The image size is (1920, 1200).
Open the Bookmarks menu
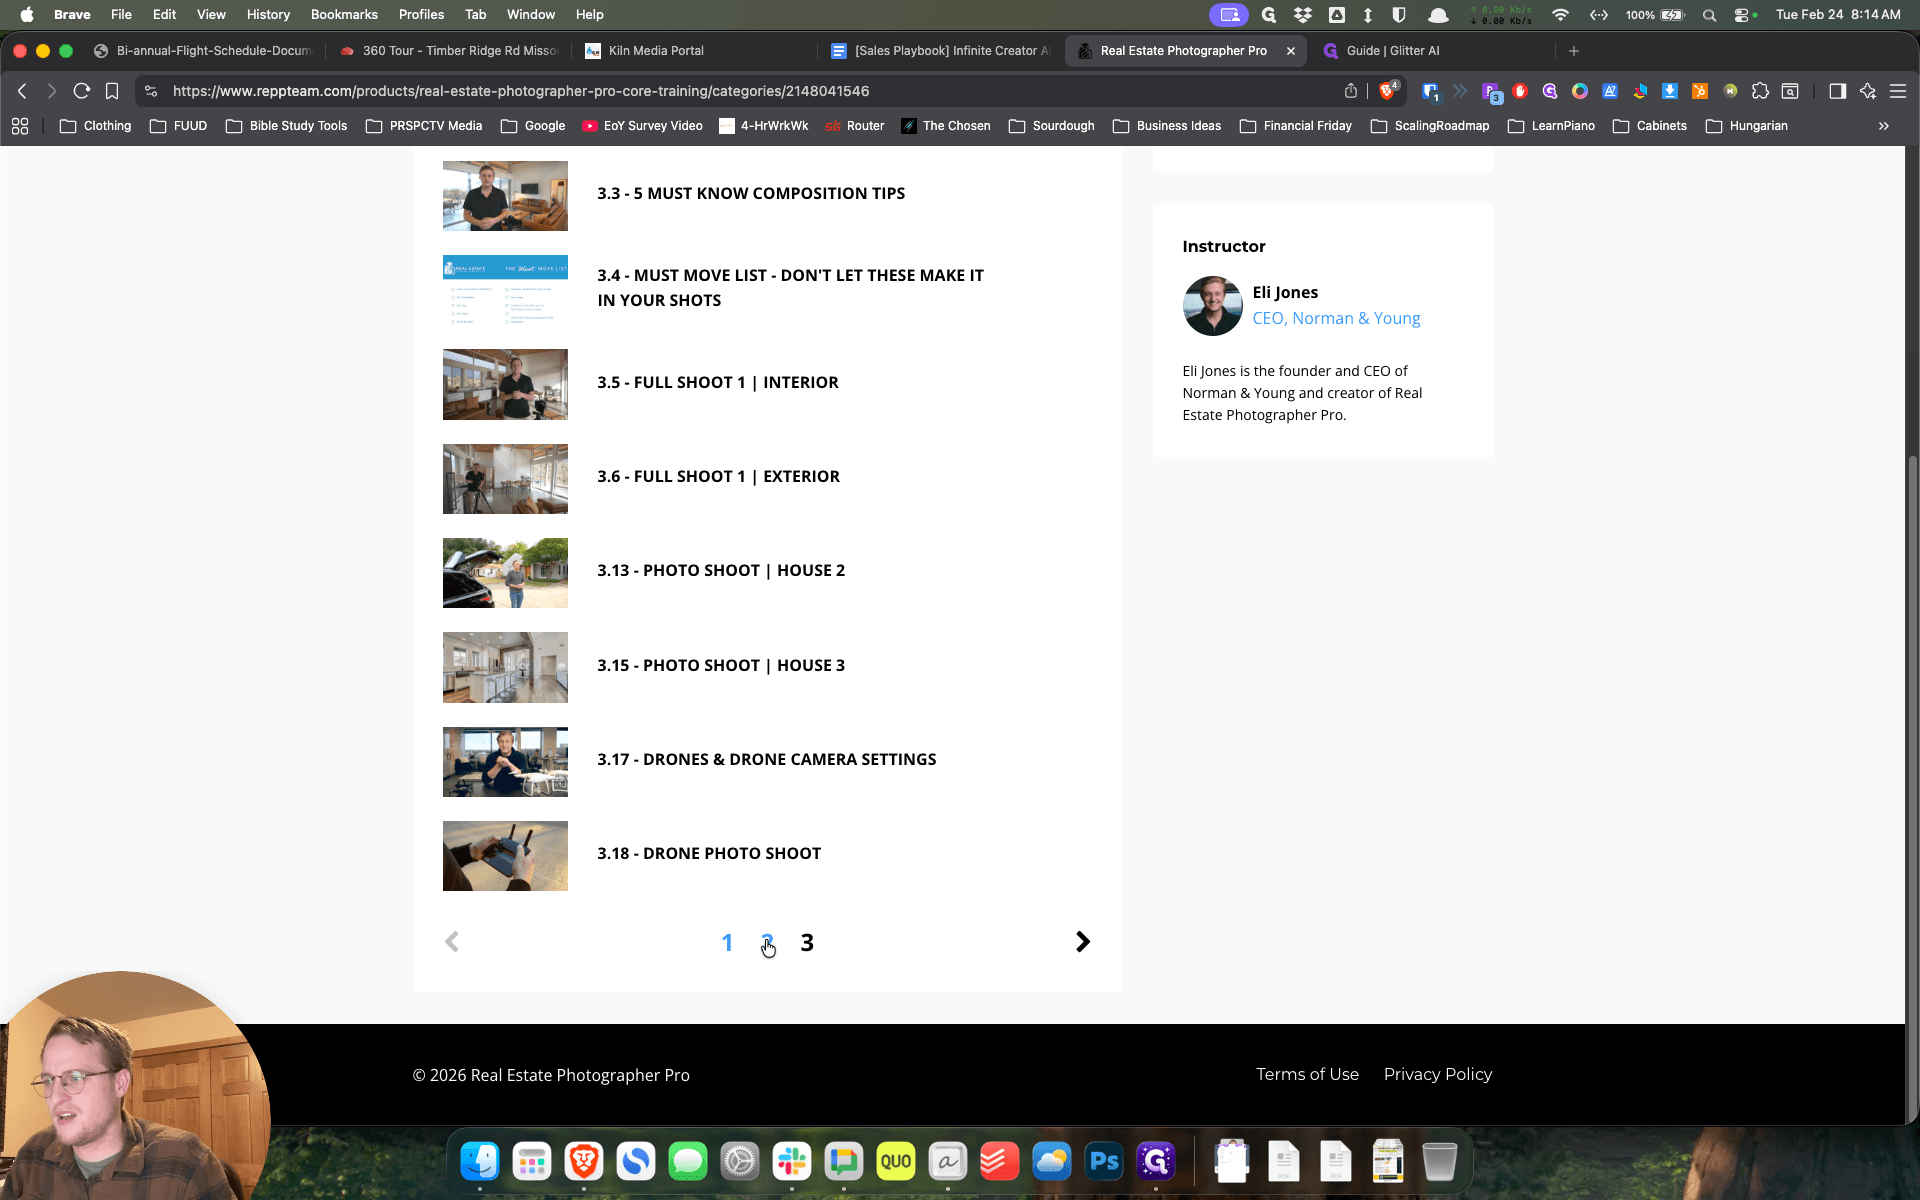(x=344, y=15)
